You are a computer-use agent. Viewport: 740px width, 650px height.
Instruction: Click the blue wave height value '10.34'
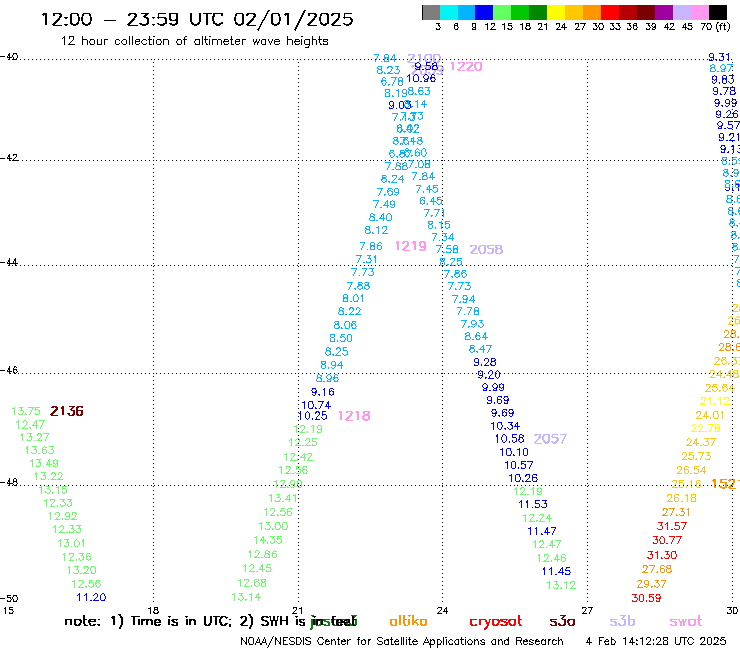[x=505, y=426]
